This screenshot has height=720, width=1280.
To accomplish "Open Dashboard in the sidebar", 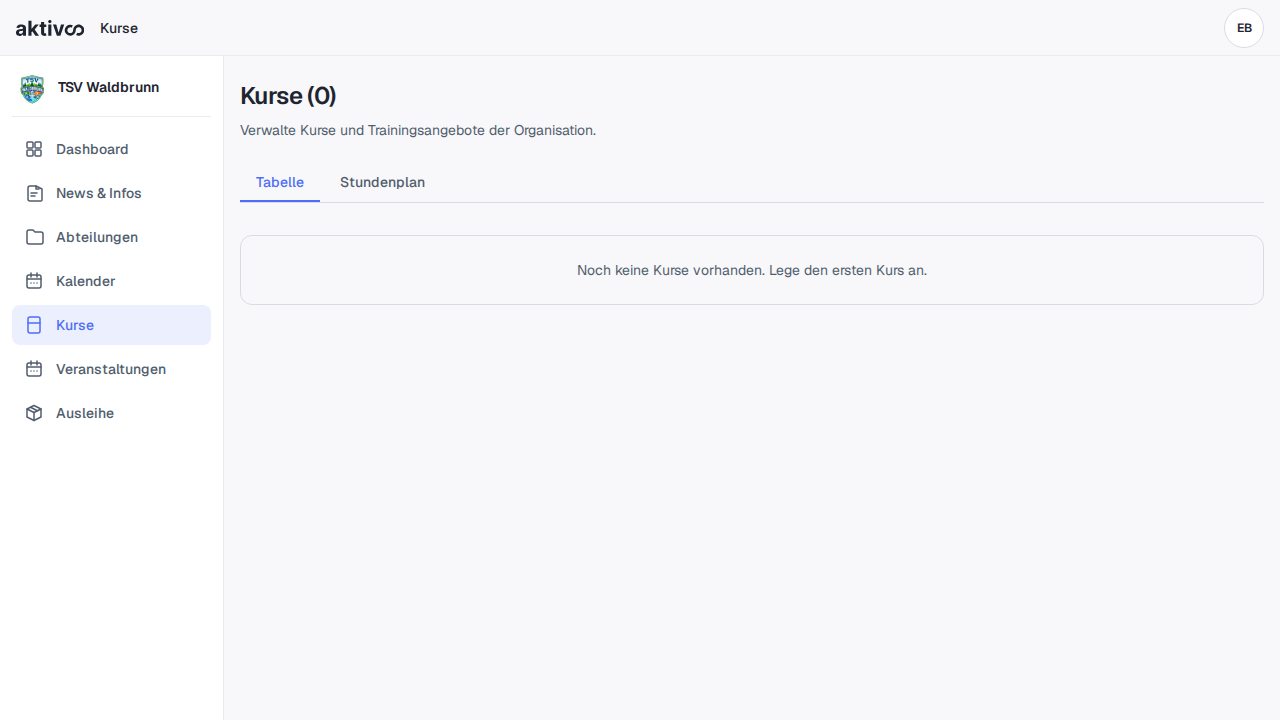I will [111, 149].
